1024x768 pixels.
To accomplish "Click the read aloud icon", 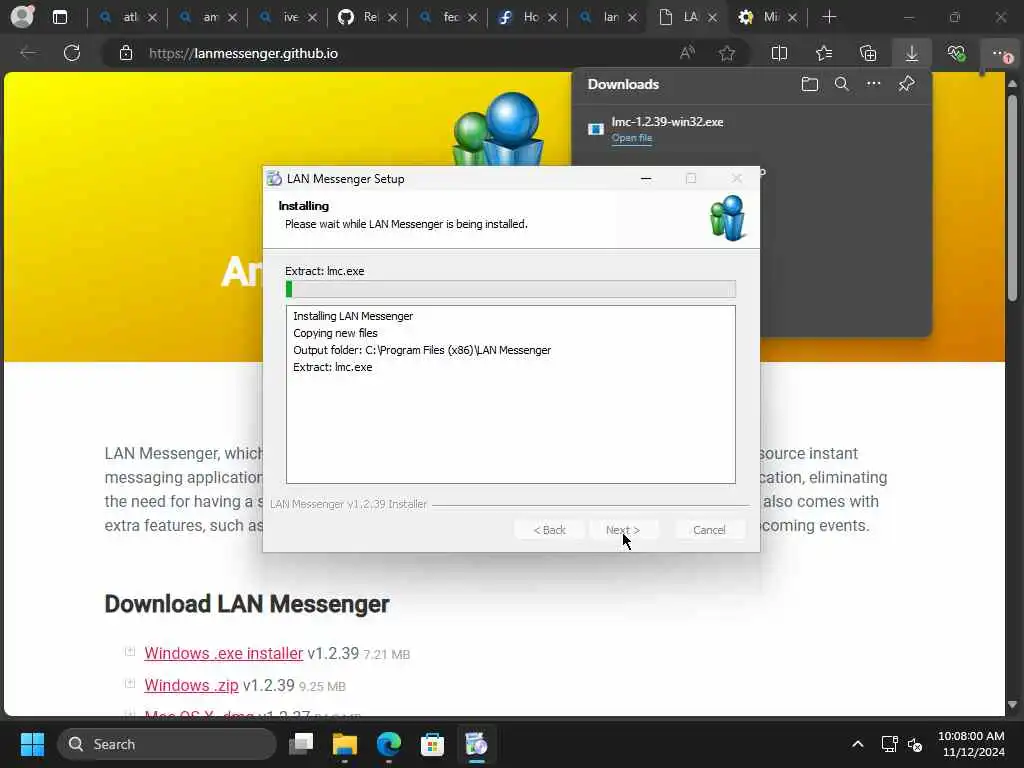I will (x=687, y=53).
